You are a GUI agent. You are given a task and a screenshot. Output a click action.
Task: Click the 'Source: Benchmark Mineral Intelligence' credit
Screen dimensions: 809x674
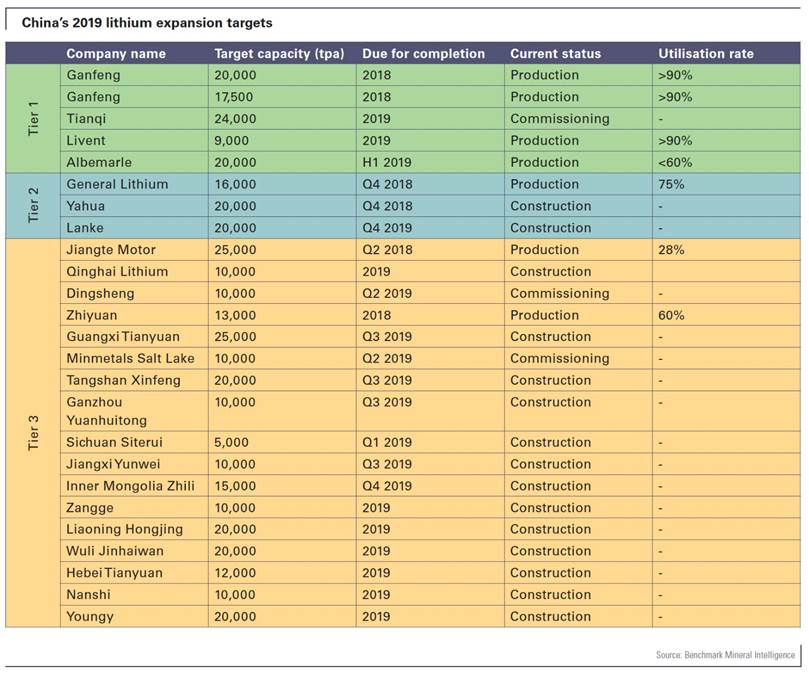[725, 655]
